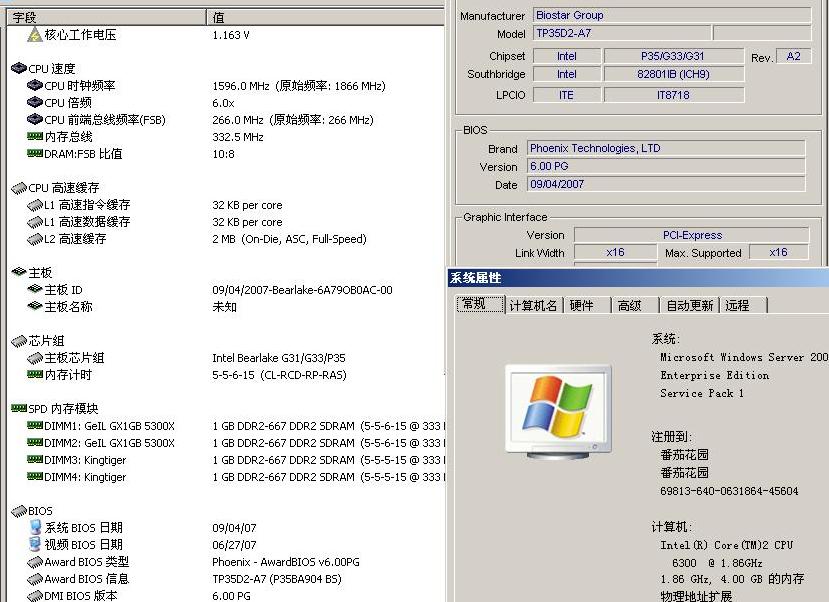Select the CPU 倍频 row icon
This screenshot has width=829, height=602.
(35, 102)
